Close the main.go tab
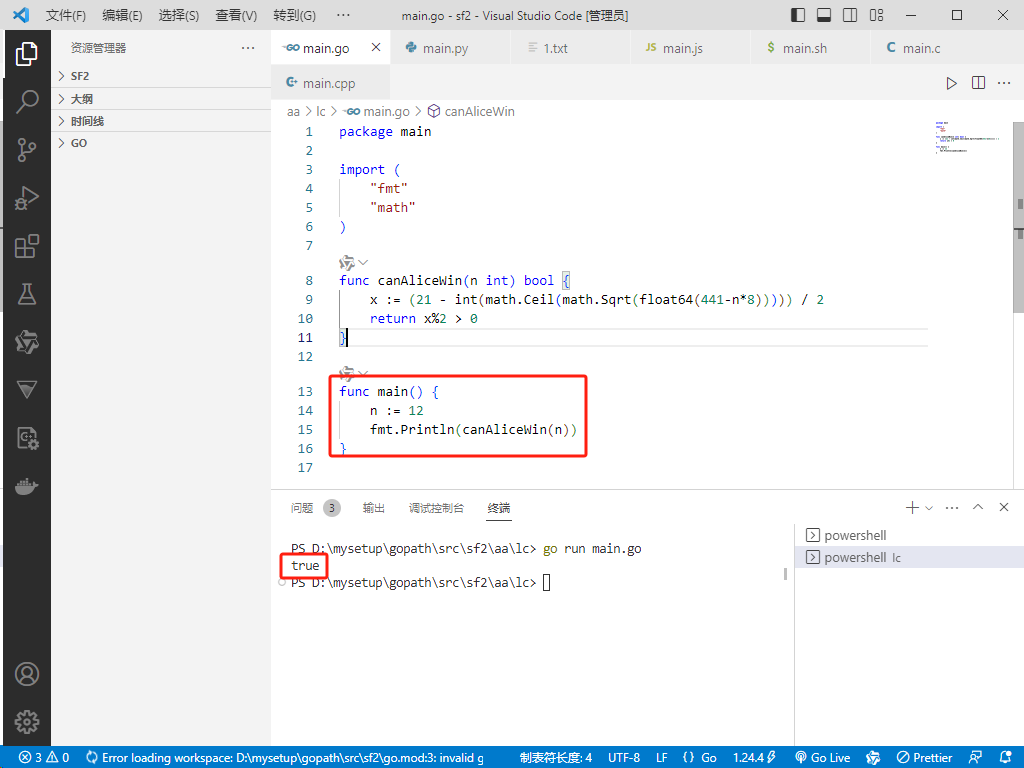Viewport: 1024px width, 768px height. (376, 47)
